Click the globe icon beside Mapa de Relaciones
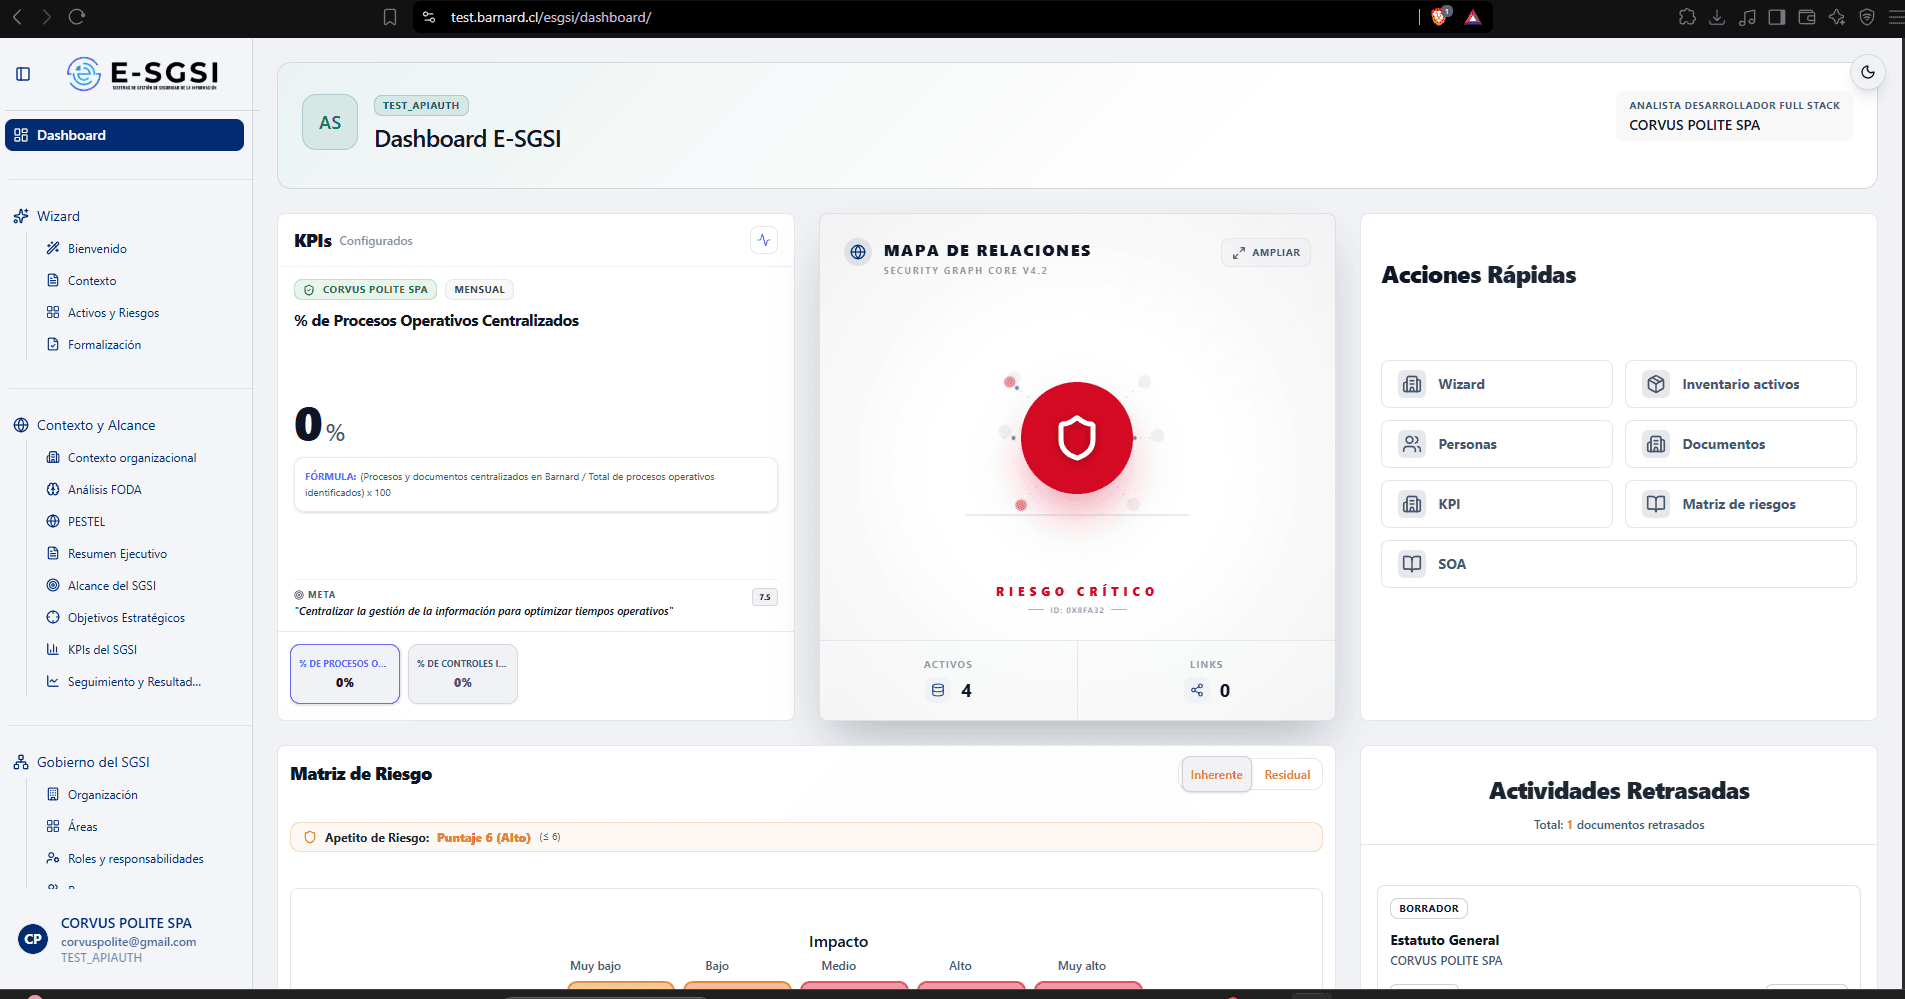 pos(858,252)
